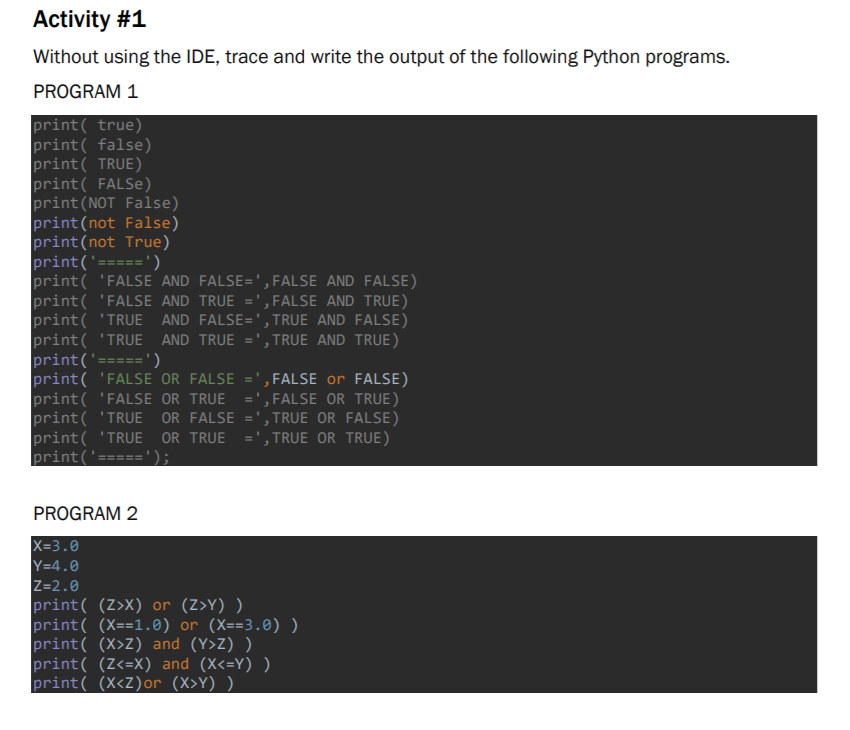Select the PROGRAM 1 label

click(85, 91)
